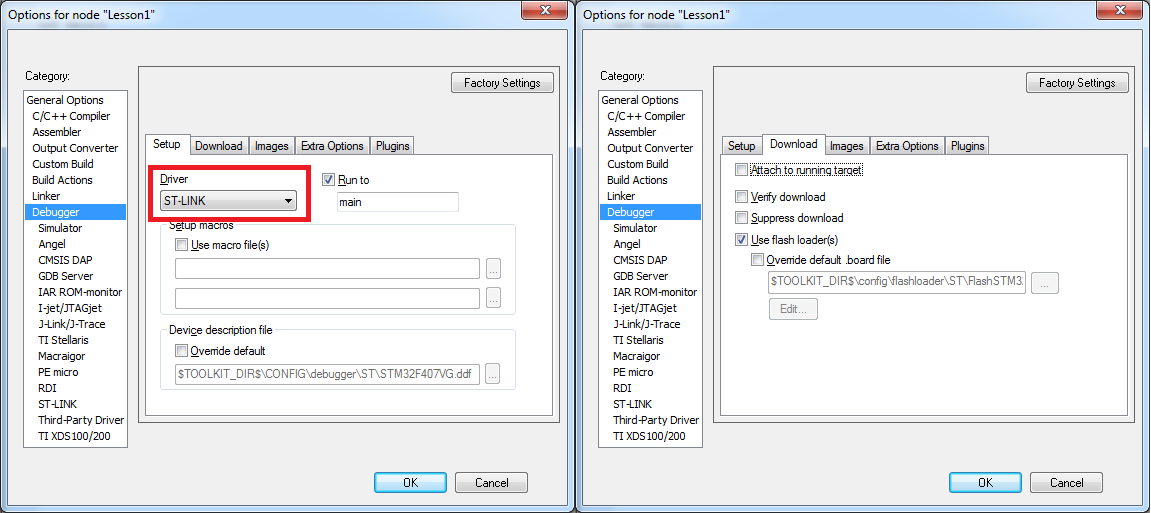
Task: Browse for the first macro file
Action: click(x=493, y=269)
